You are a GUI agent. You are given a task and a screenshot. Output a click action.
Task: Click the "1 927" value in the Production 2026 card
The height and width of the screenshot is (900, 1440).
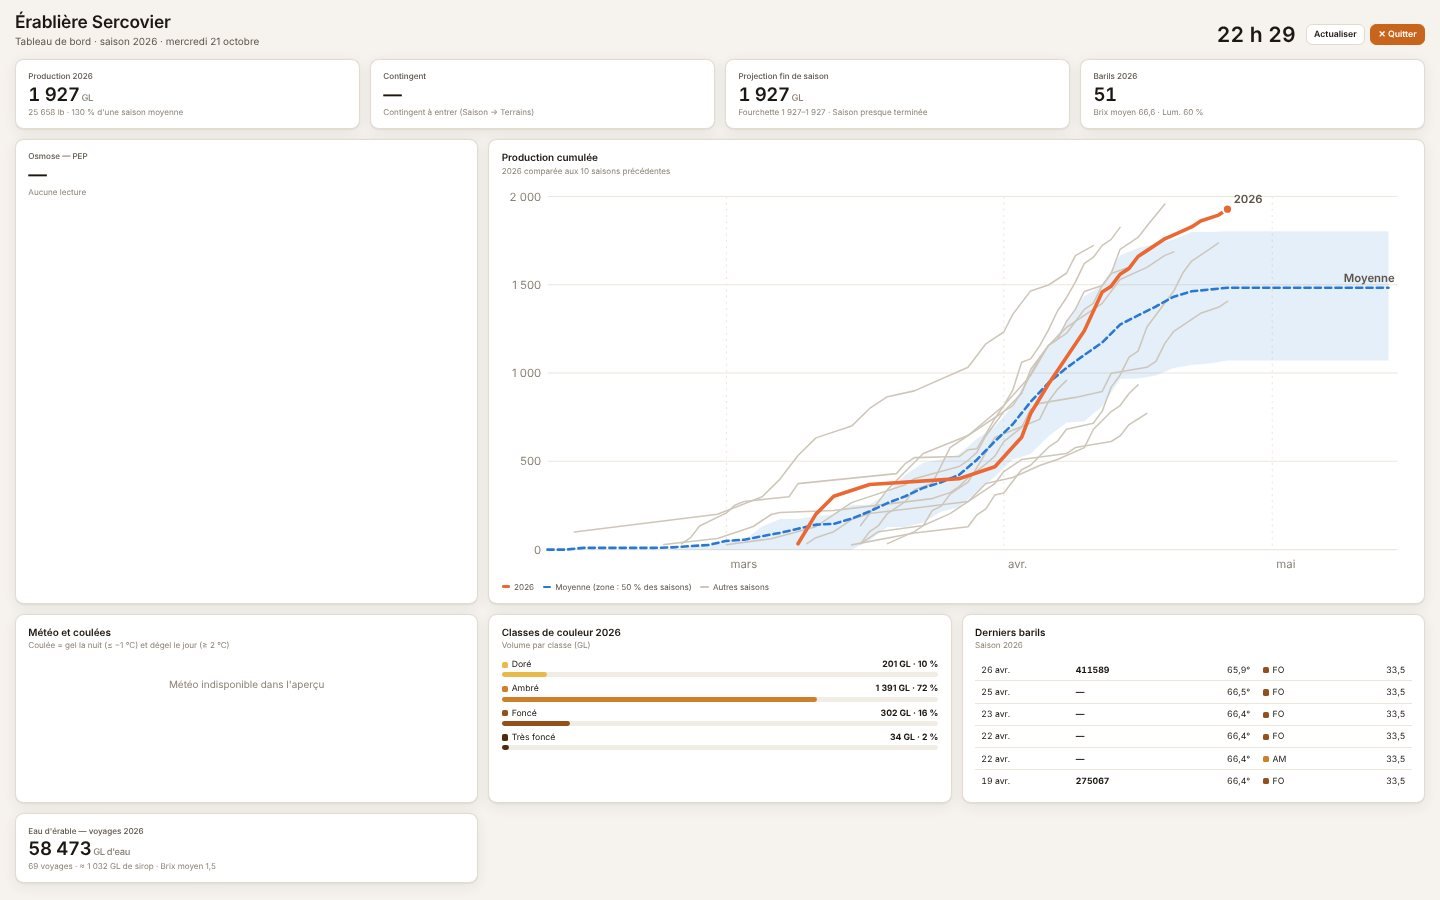pyautogui.click(x=54, y=95)
